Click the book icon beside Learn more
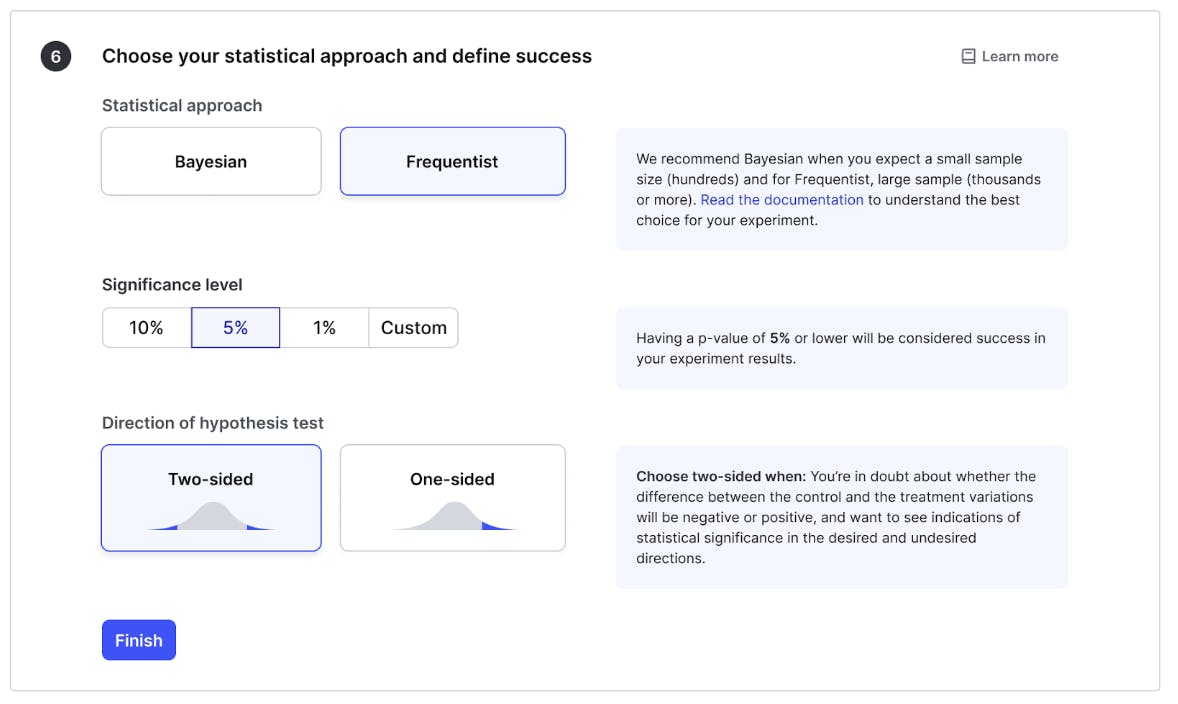 968,57
